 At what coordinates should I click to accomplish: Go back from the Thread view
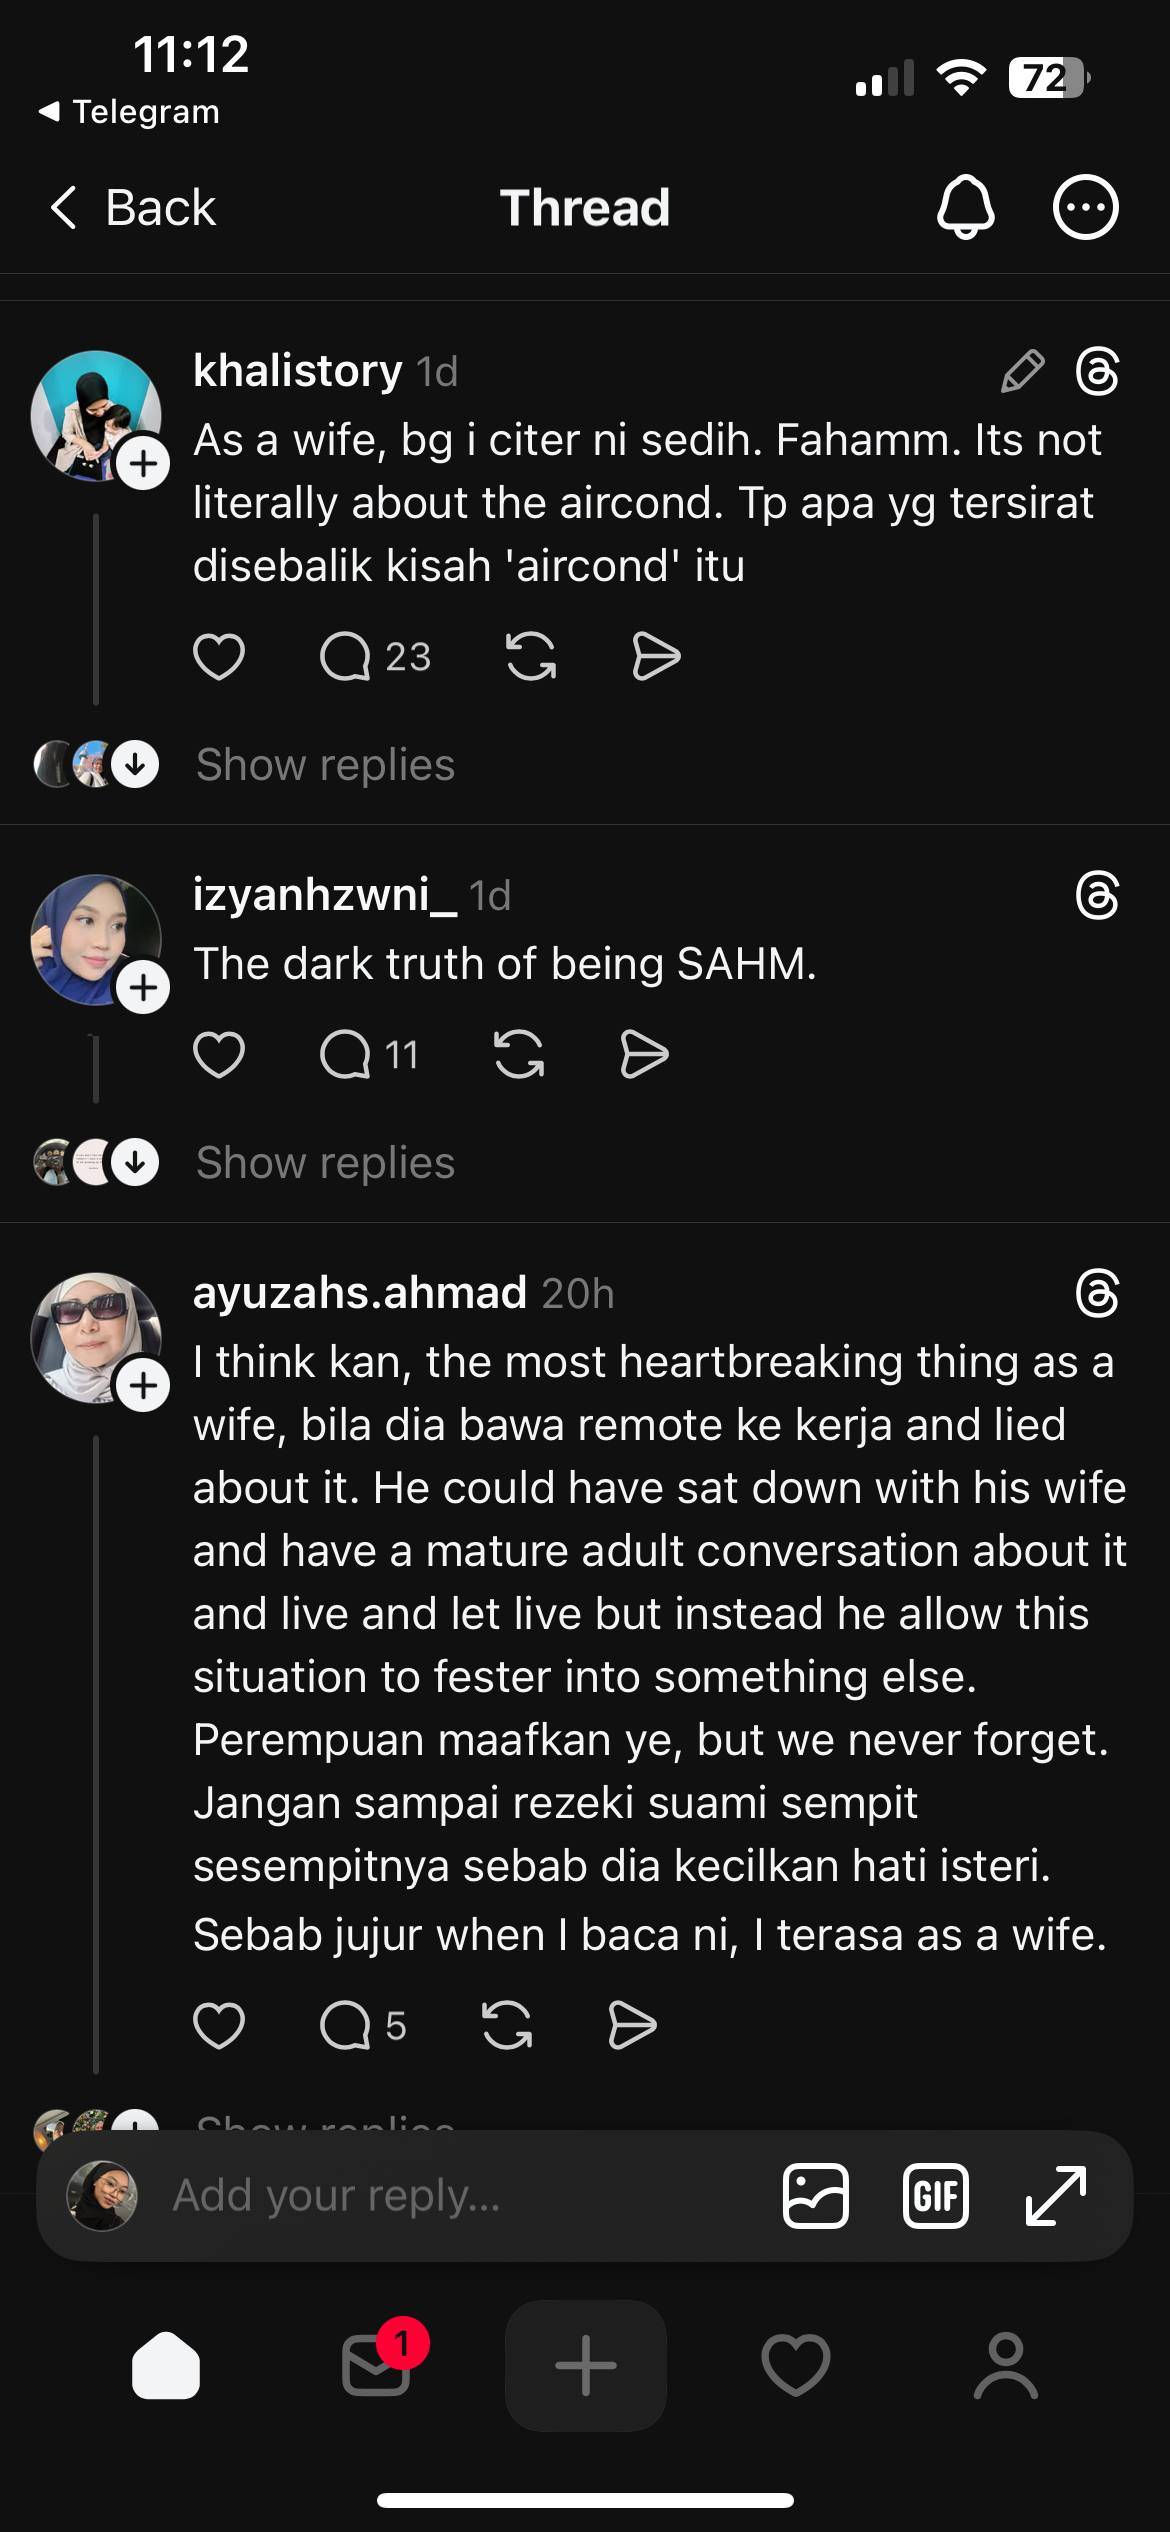point(132,208)
